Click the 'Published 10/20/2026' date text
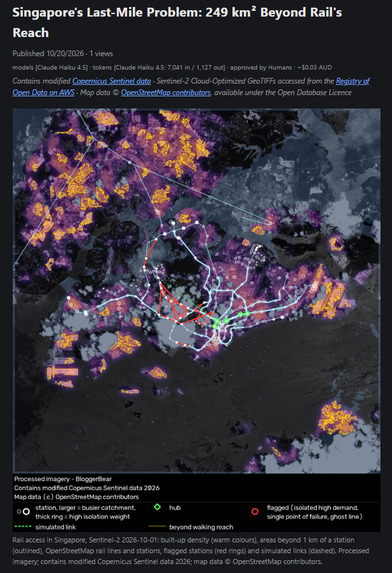392x573 pixels. (x=48, y=53)
